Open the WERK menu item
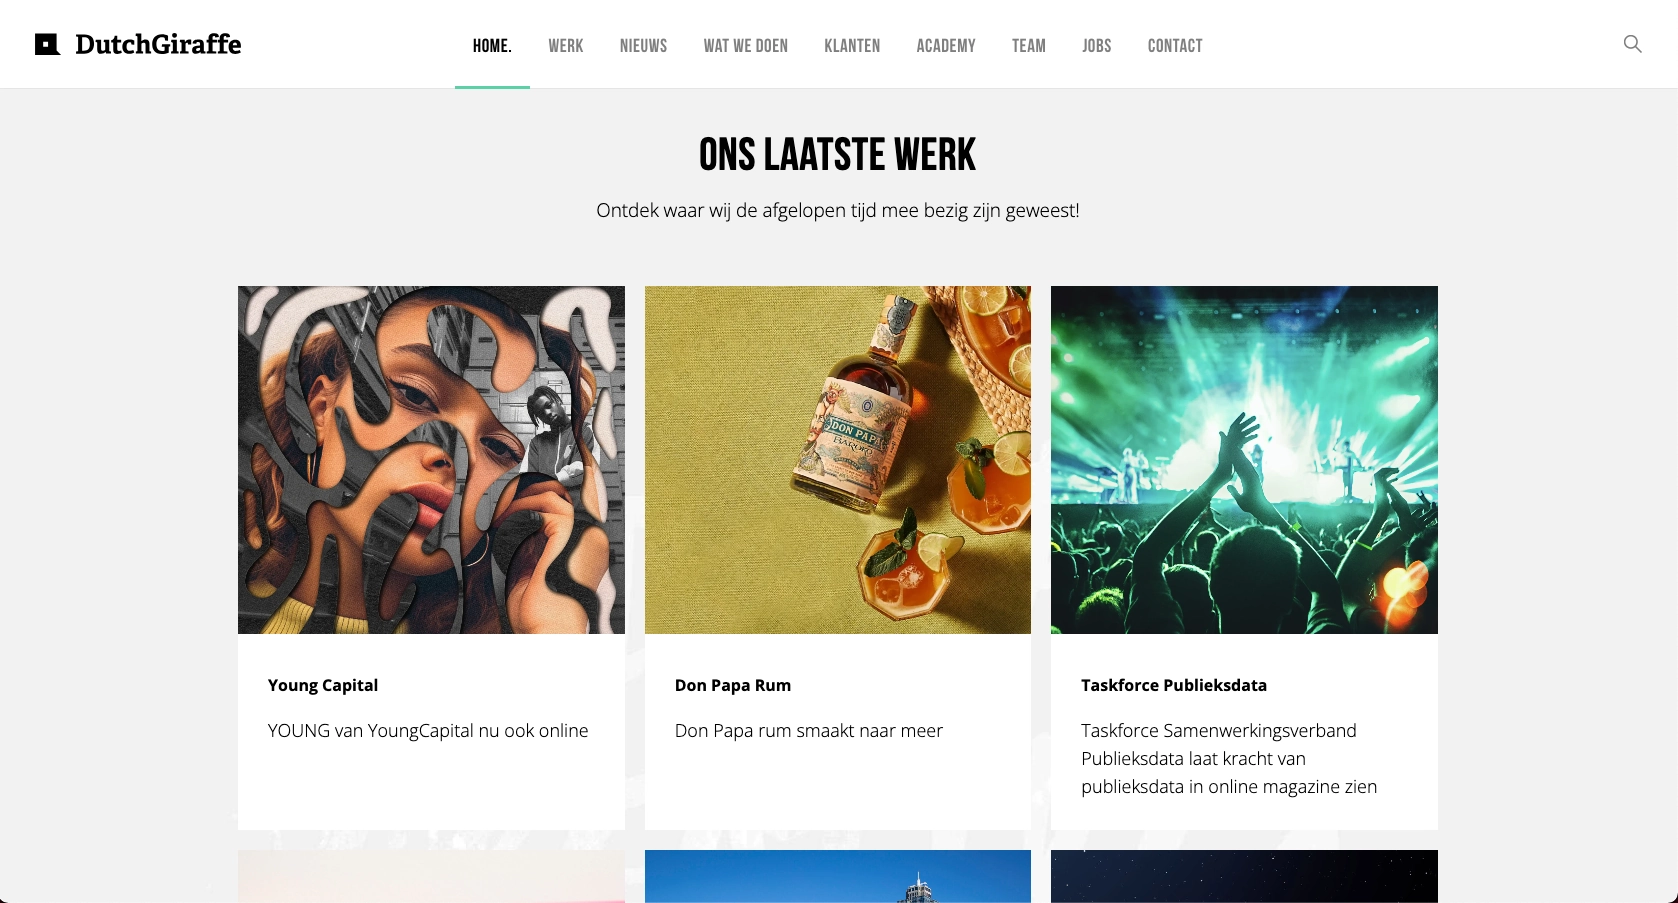The width and height of the screenshot is (1678, 903). point(566,46)
